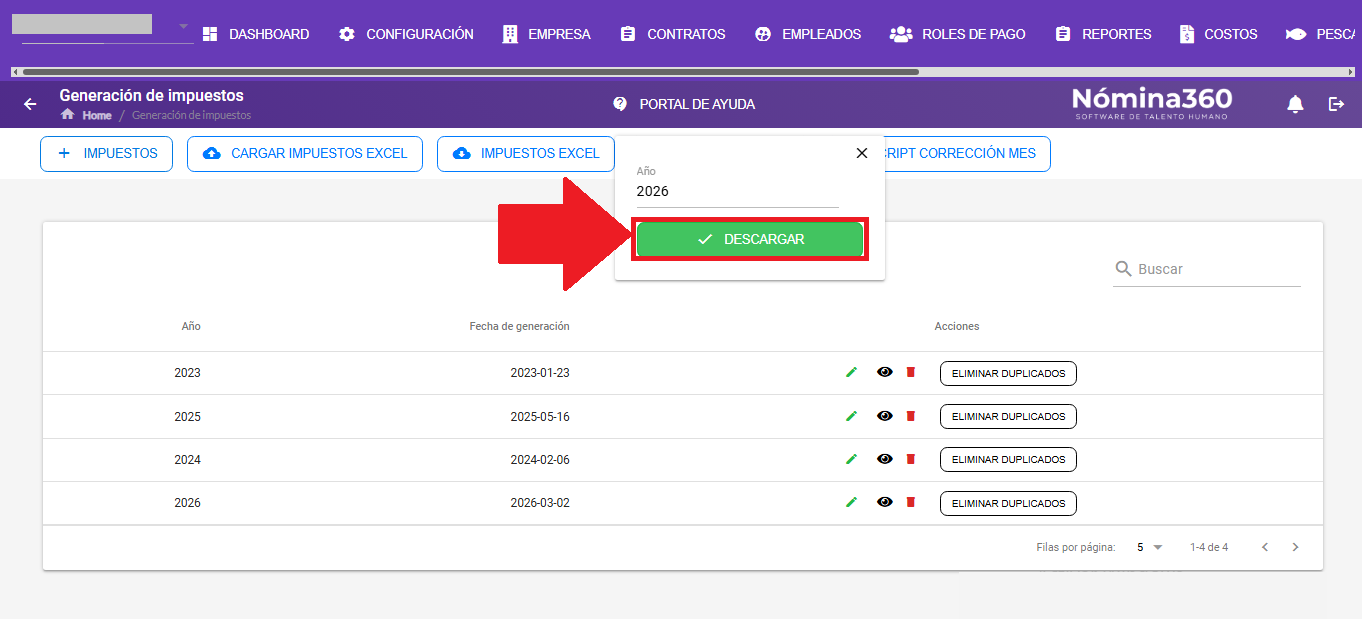Viewport: 1362px width, 619px height.
Task: Select date cell 2024-02-06
Action: (x=540, y=460)
